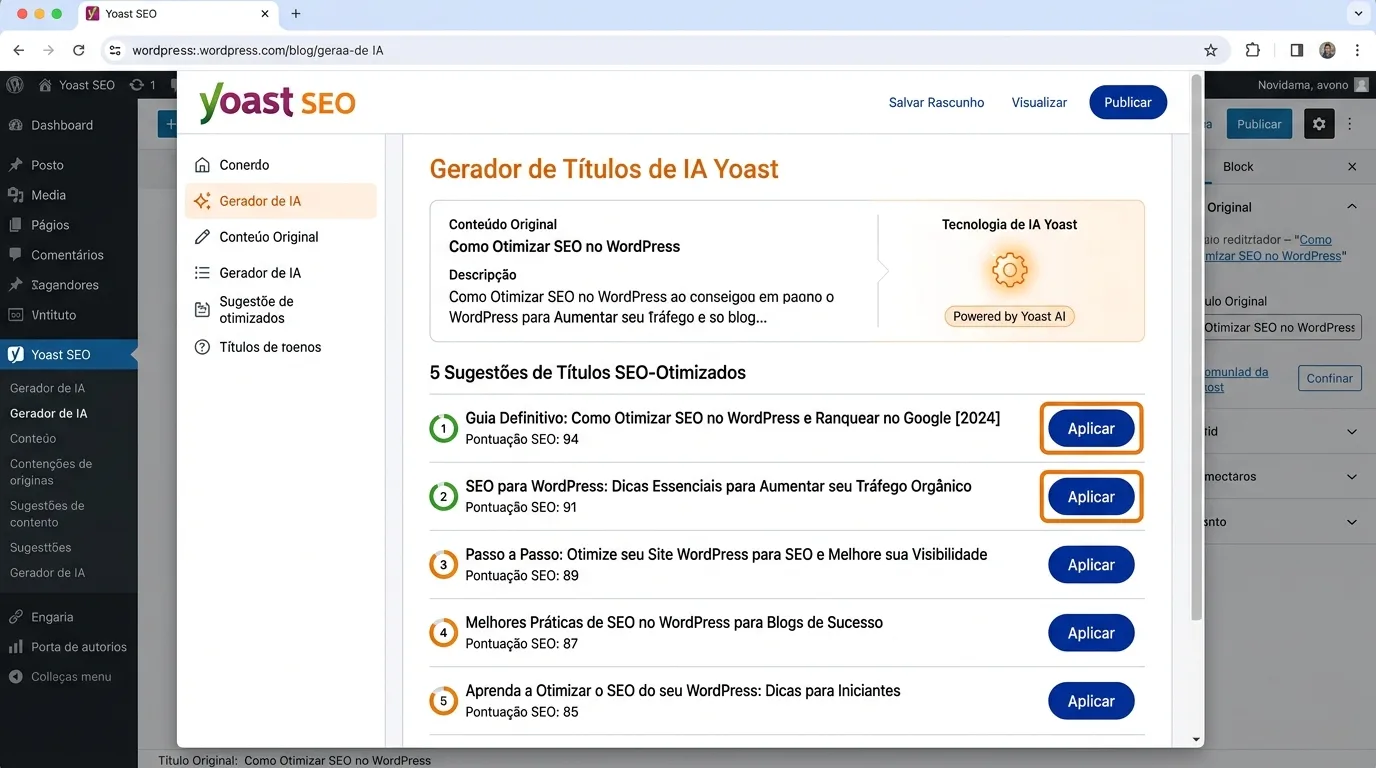Click the Títulos de roenos help icon
1376x768 pixels.
(202, 347)
